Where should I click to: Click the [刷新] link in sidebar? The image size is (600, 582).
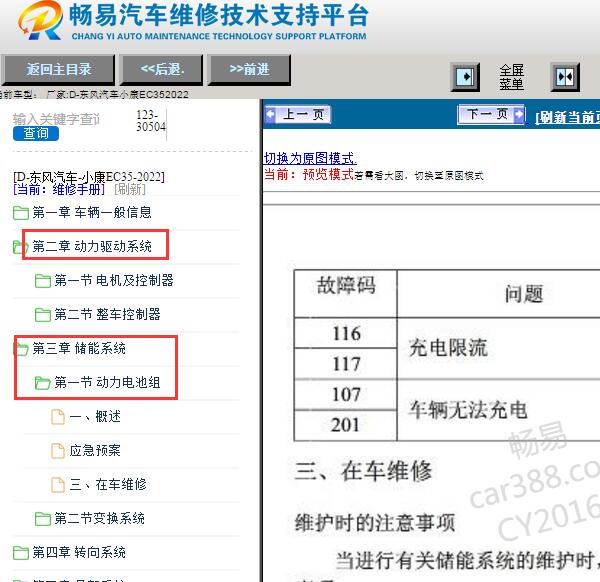pyautogui.click(x=130, y=189)
